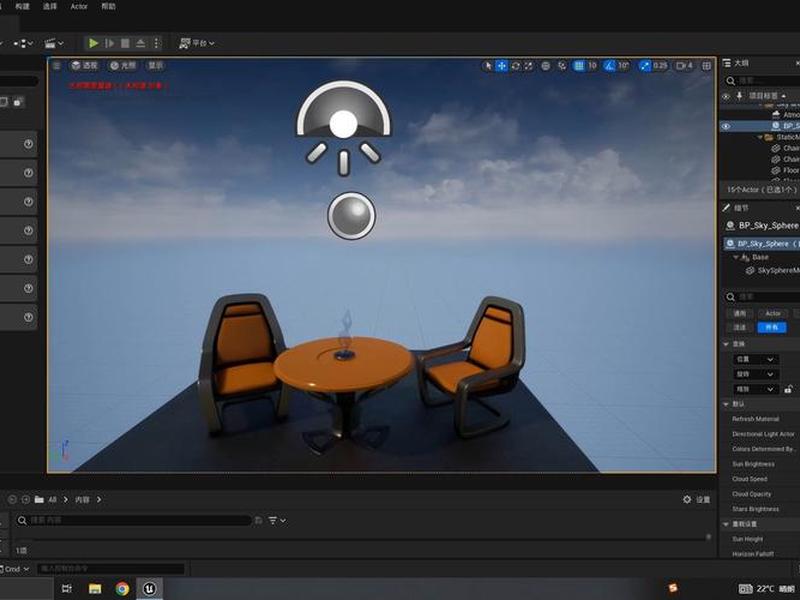Open Content Browser 设置 settings gear
The width and height of the screenshot is (800, 600).
click(x=696, y=499)
